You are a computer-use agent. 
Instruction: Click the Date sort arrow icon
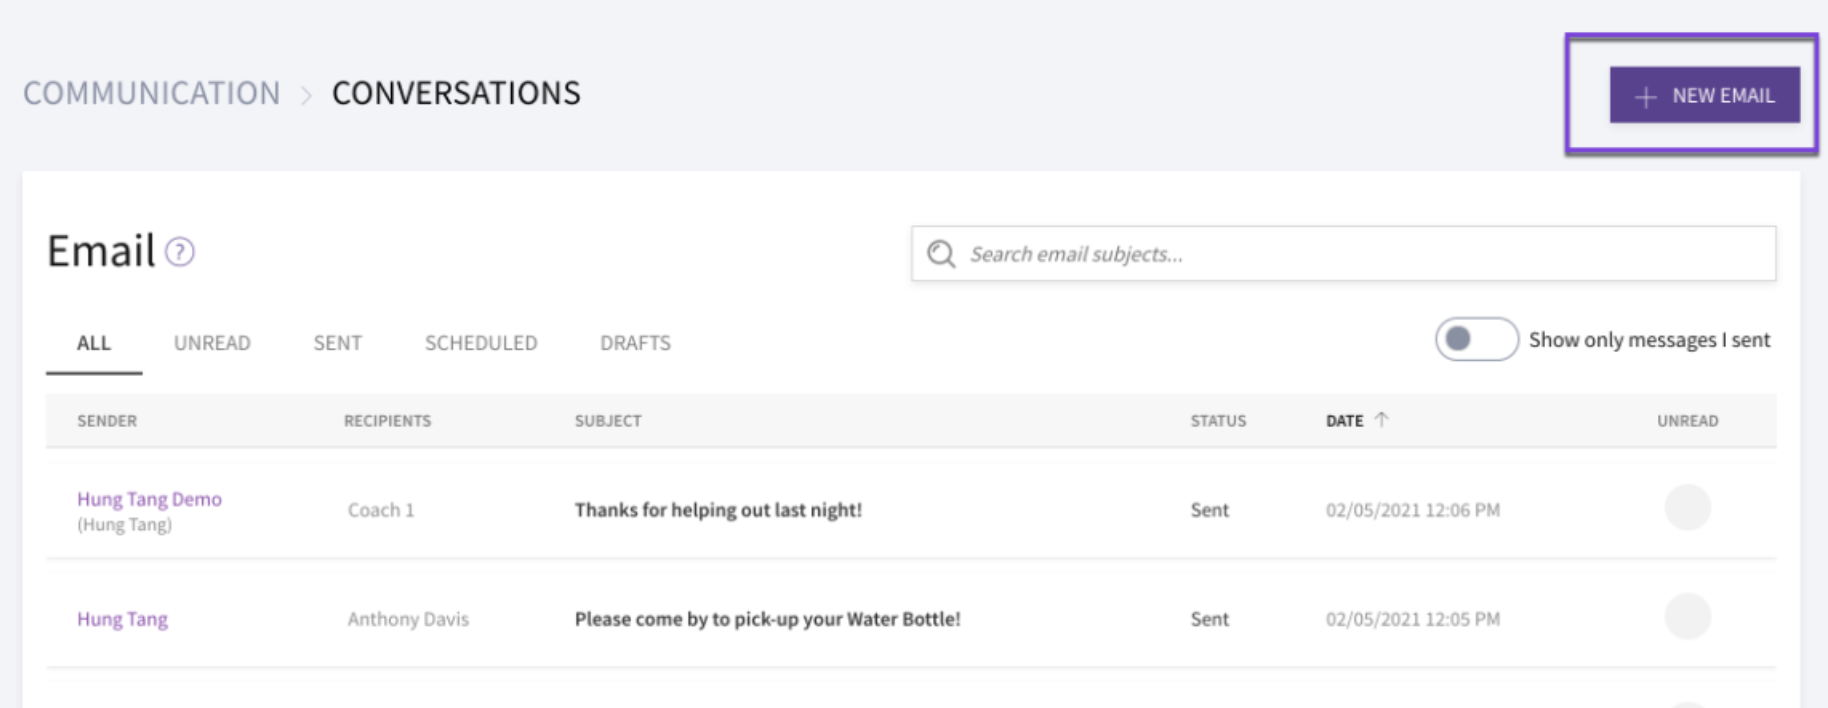pos(1381,420)
